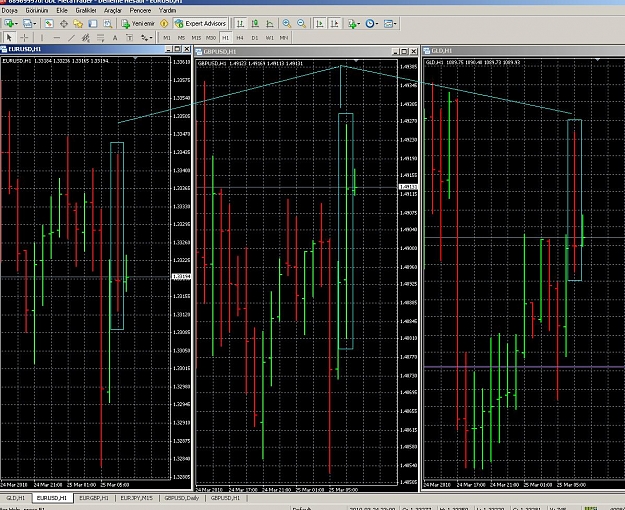Open the Pencere menu

[x=140, y=11]
